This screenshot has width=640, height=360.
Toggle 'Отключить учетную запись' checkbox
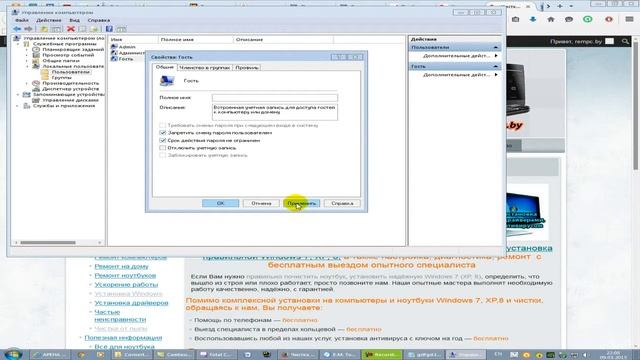(x=162, y=148)
